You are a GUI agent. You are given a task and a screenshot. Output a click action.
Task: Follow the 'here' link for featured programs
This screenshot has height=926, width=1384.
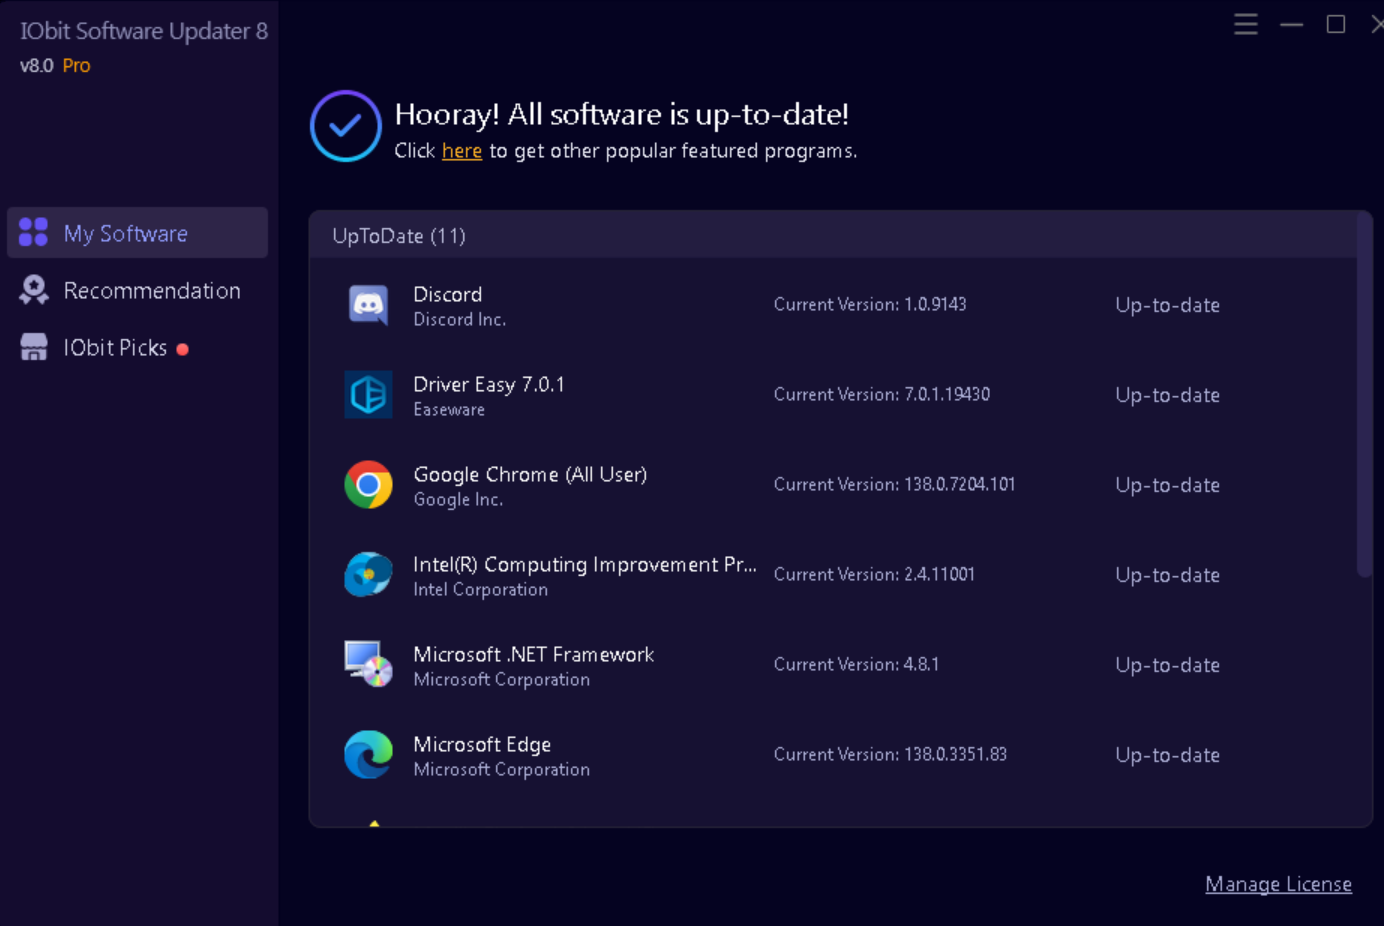462,151
